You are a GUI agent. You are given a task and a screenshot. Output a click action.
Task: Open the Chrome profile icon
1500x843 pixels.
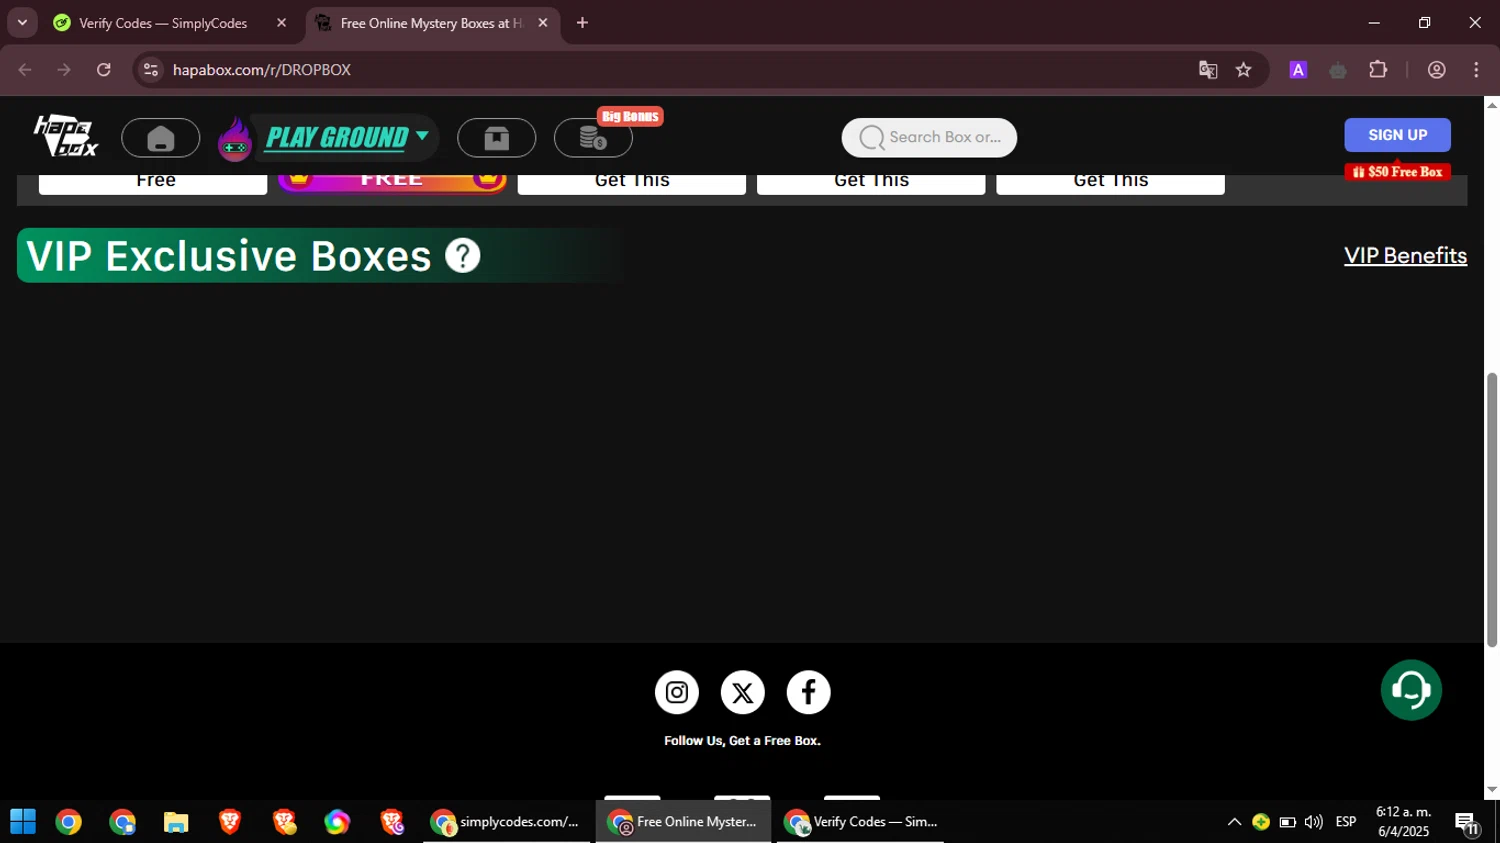click(x=1437, y=70)
